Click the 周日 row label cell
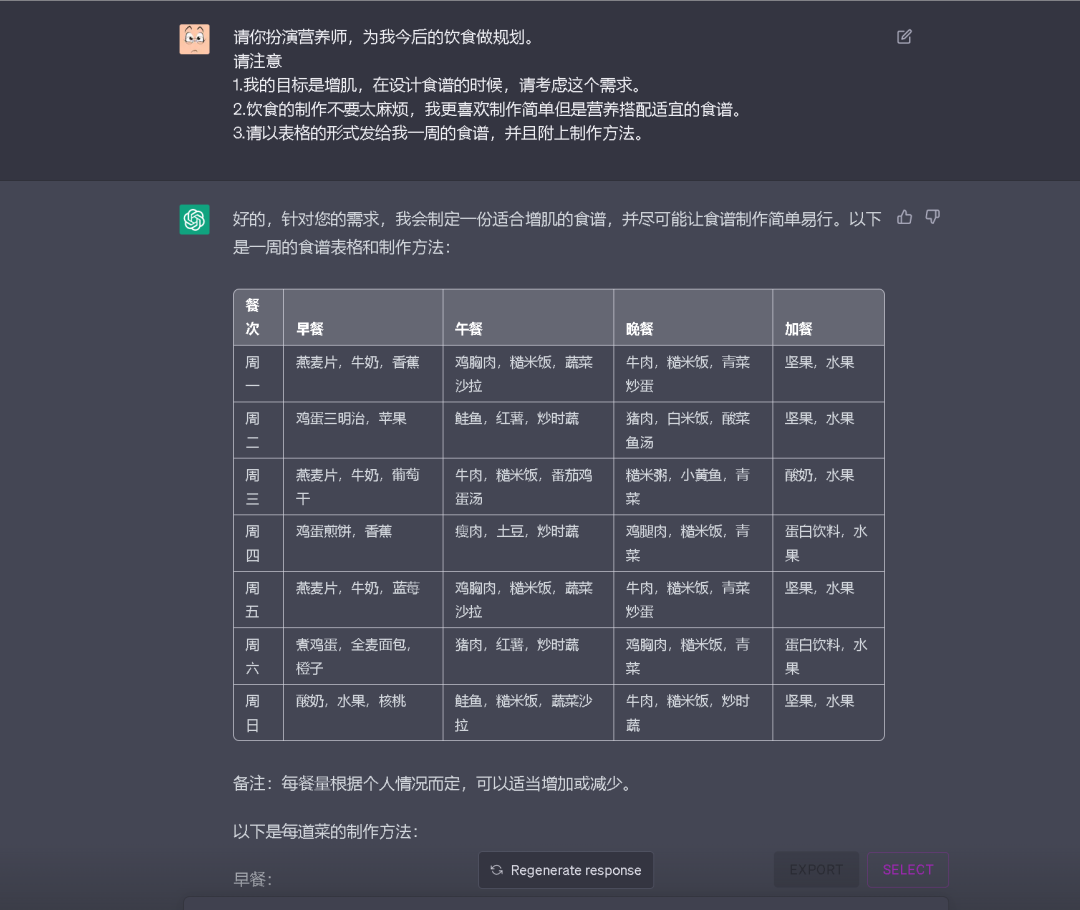The image size is (1080, 910). (252, 712)
